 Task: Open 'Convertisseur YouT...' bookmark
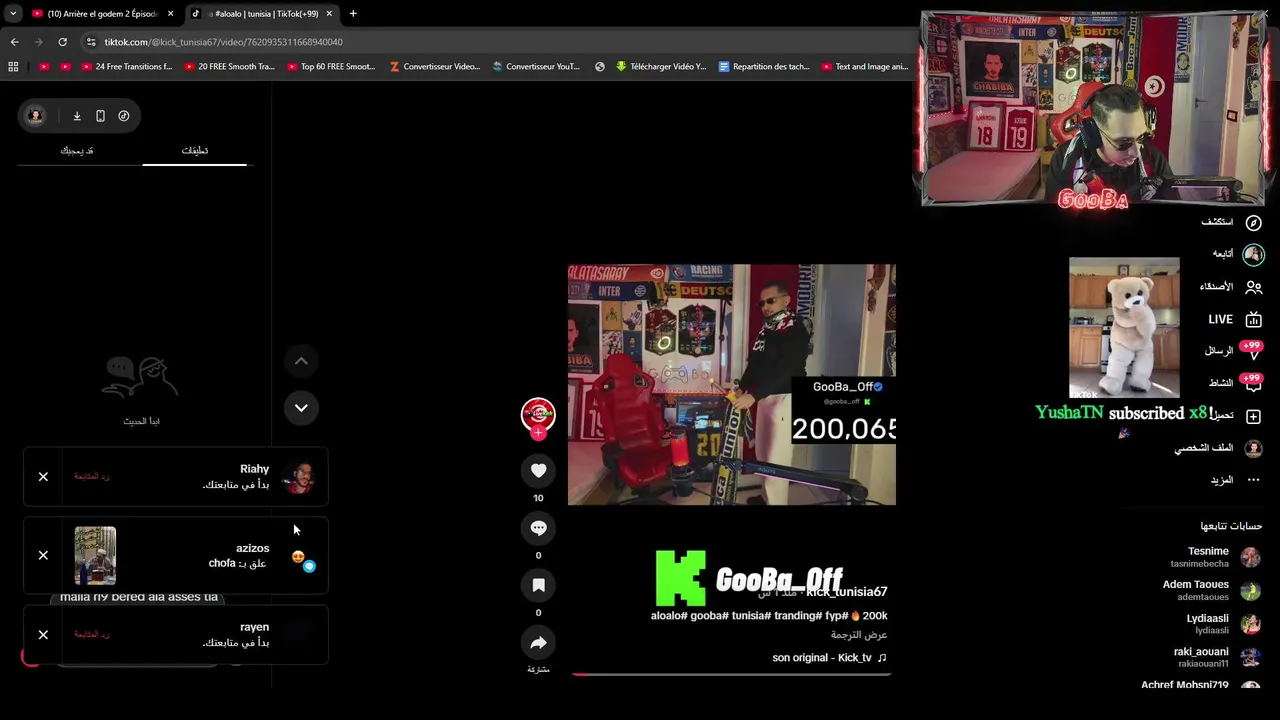(x=536, y=67)
